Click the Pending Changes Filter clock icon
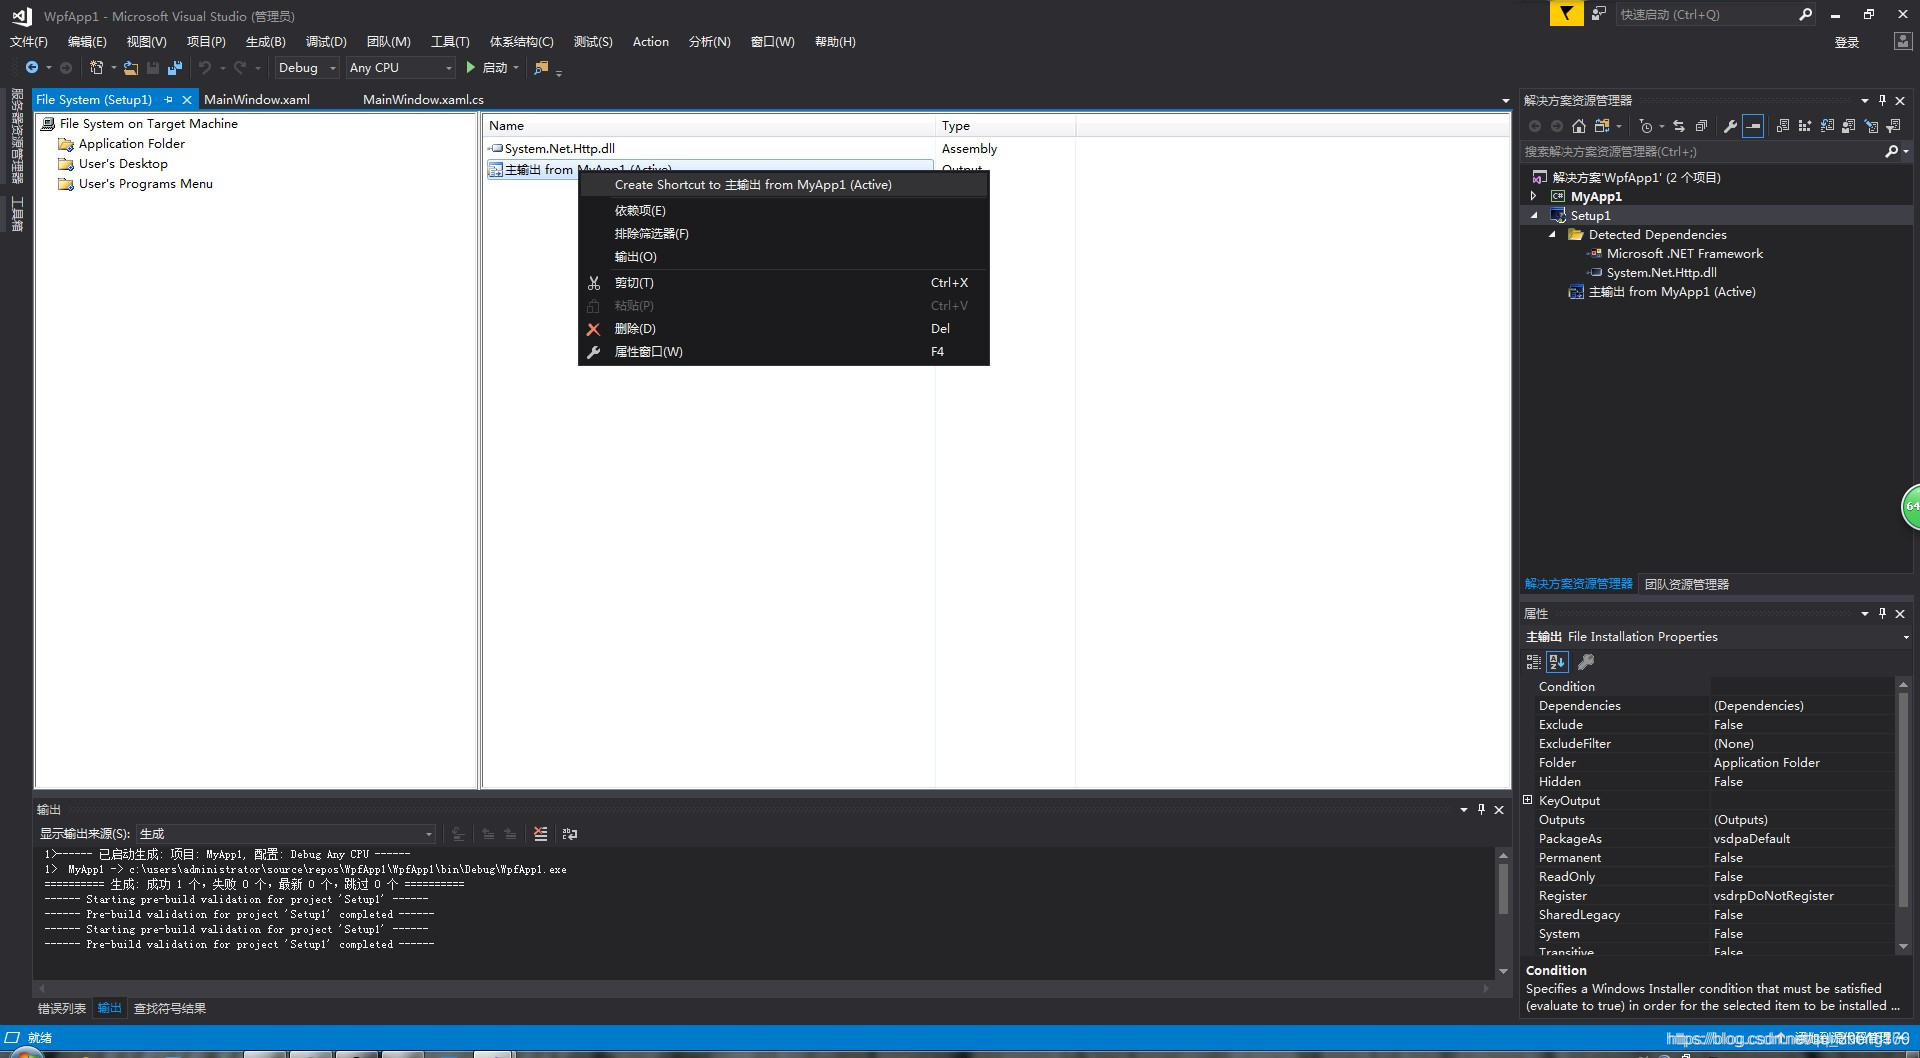This screenshot has width=1920, height=1058. click(1645, 126)
